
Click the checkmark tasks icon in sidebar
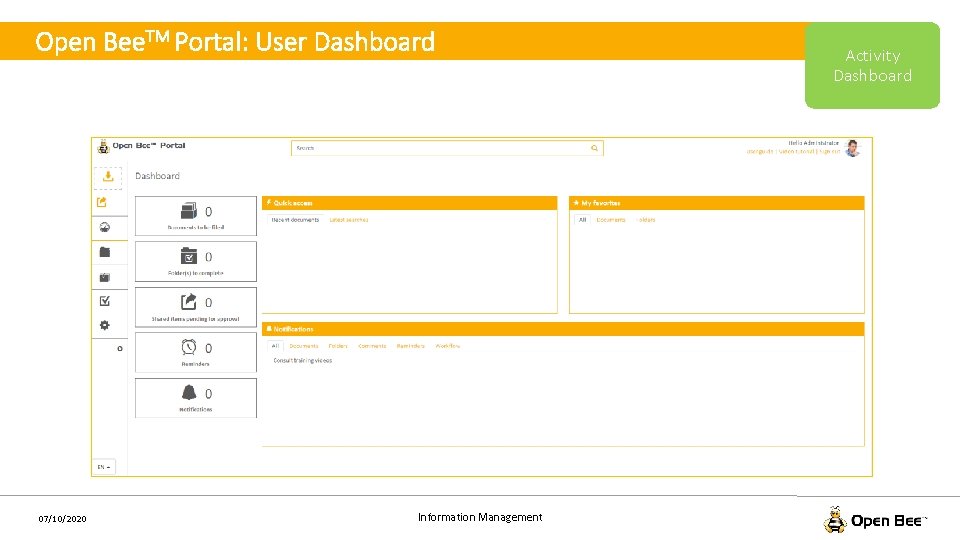coord(105,301)
